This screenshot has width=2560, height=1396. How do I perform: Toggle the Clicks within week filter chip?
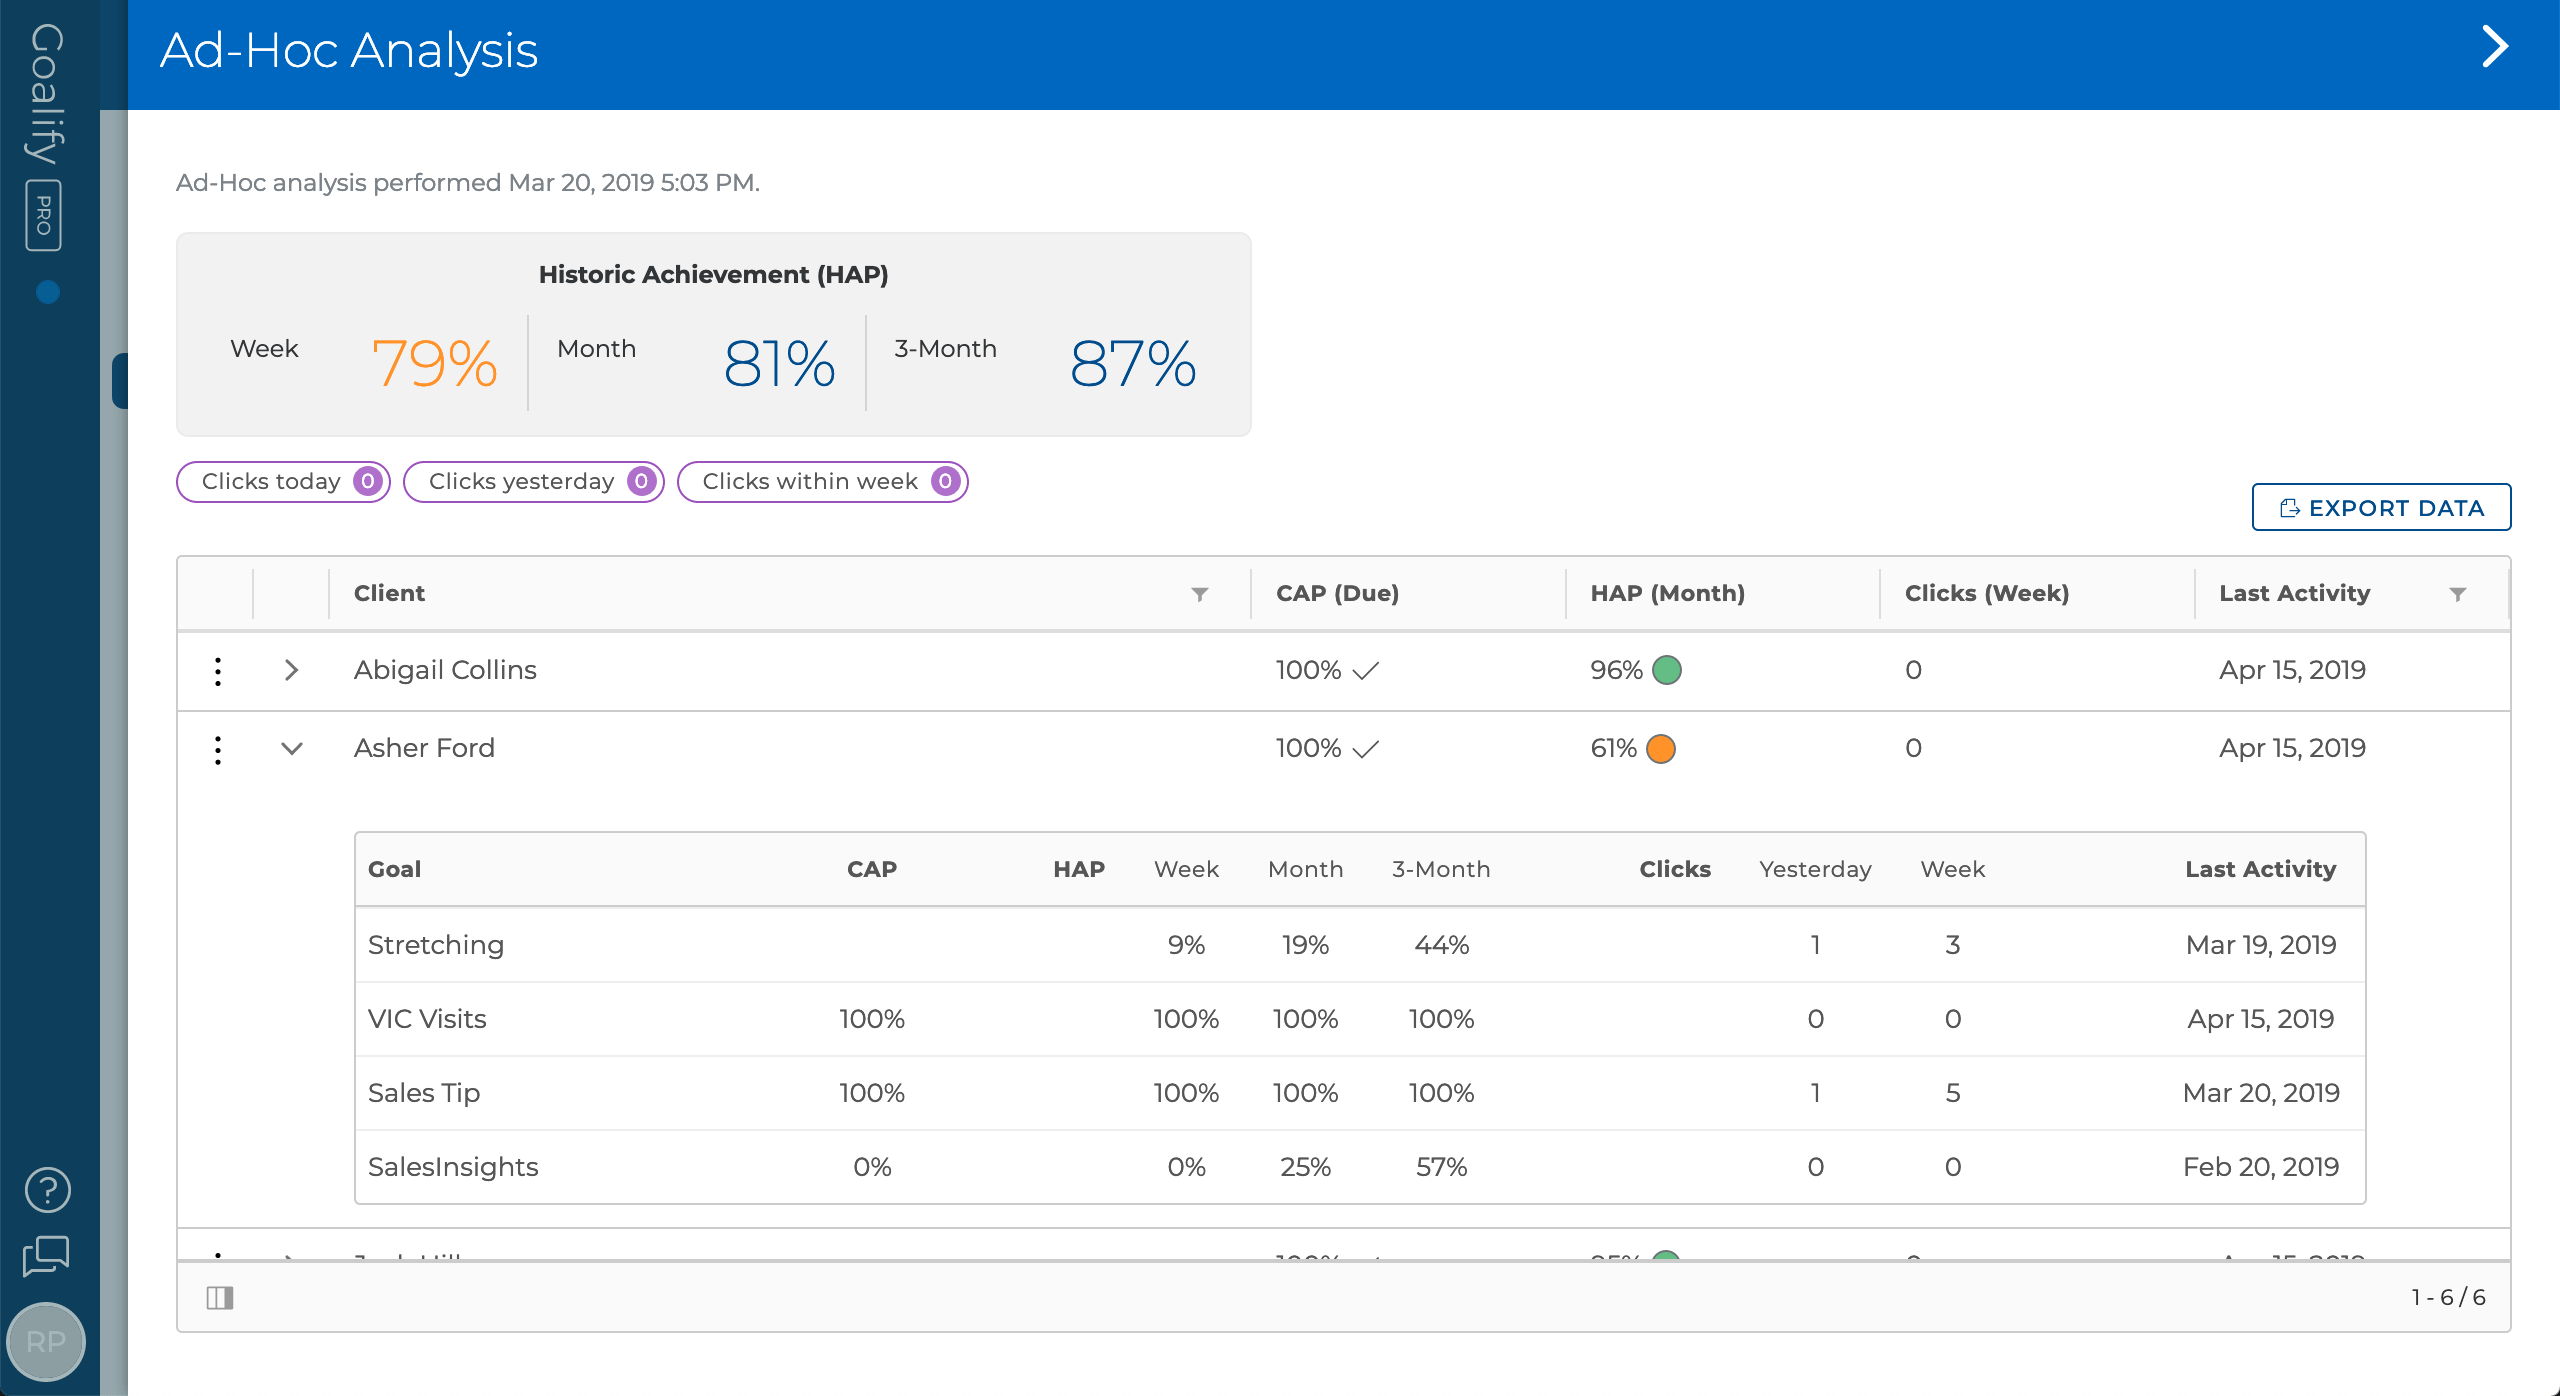coord(822,481)
